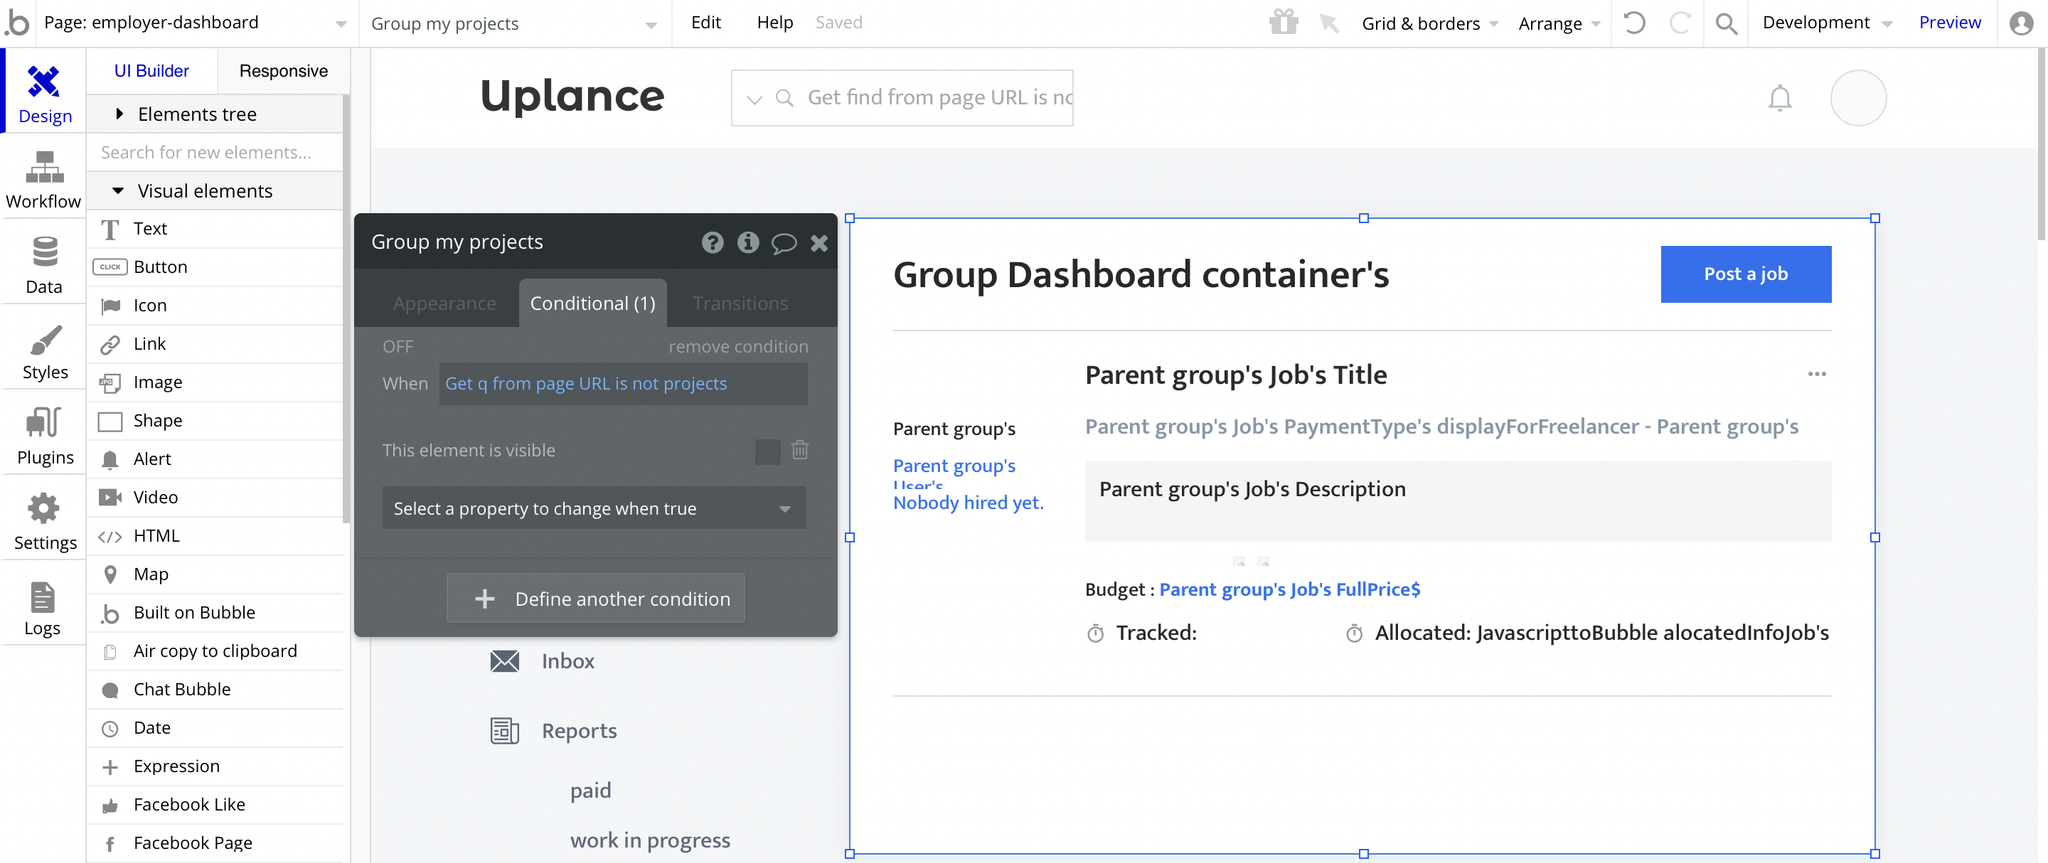The image size is (2048, 863).
Task: Open Grid & borders dropdown
Action: pos(1430,23)
